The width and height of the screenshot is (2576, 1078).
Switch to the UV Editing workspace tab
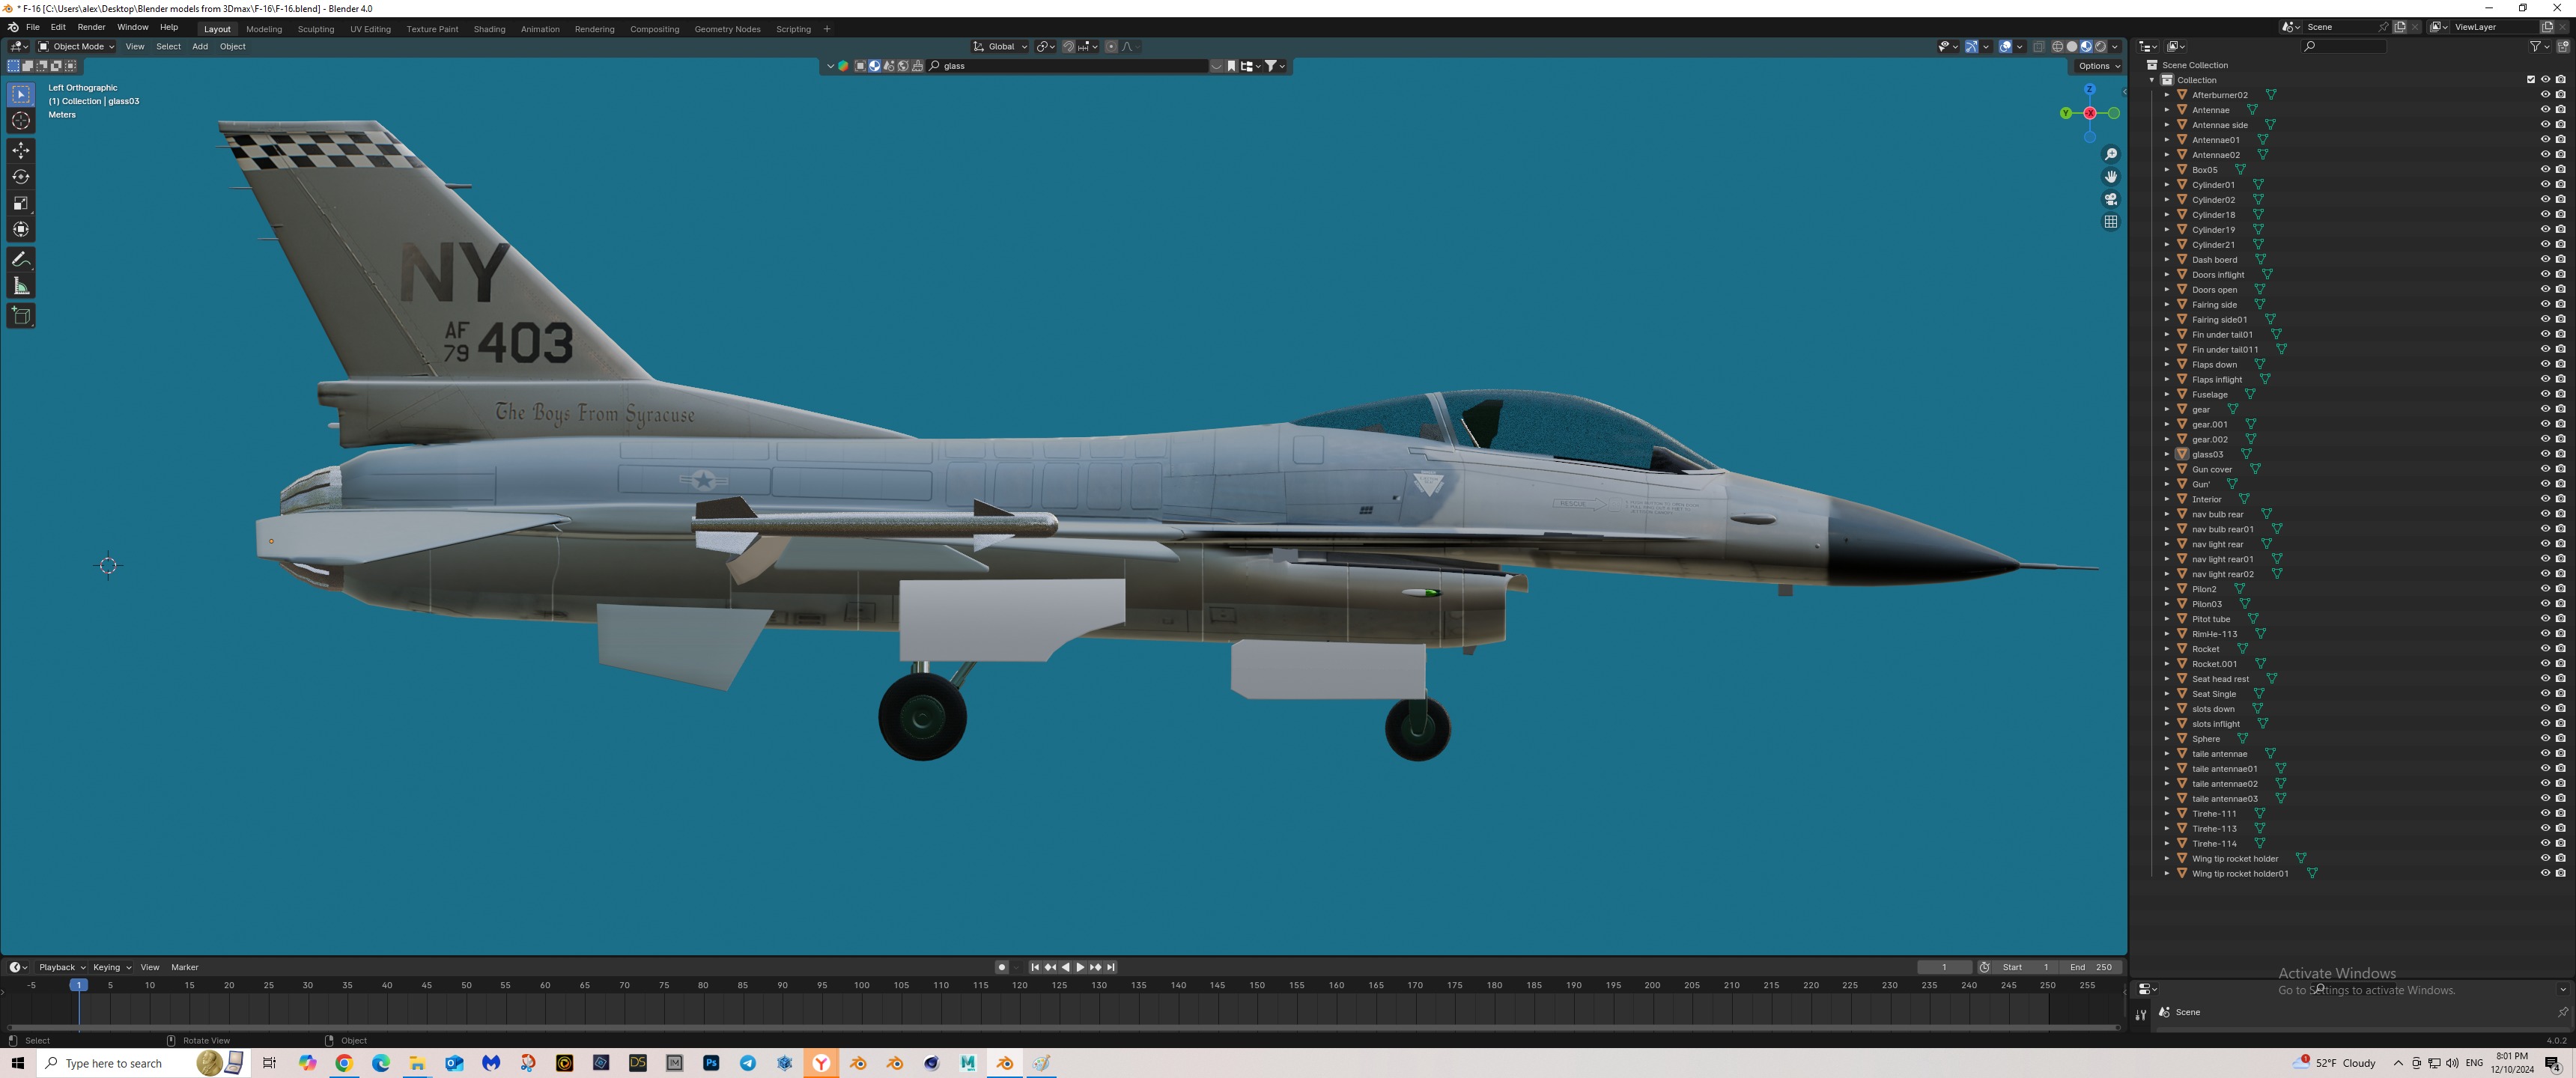[x=370, y=29]
